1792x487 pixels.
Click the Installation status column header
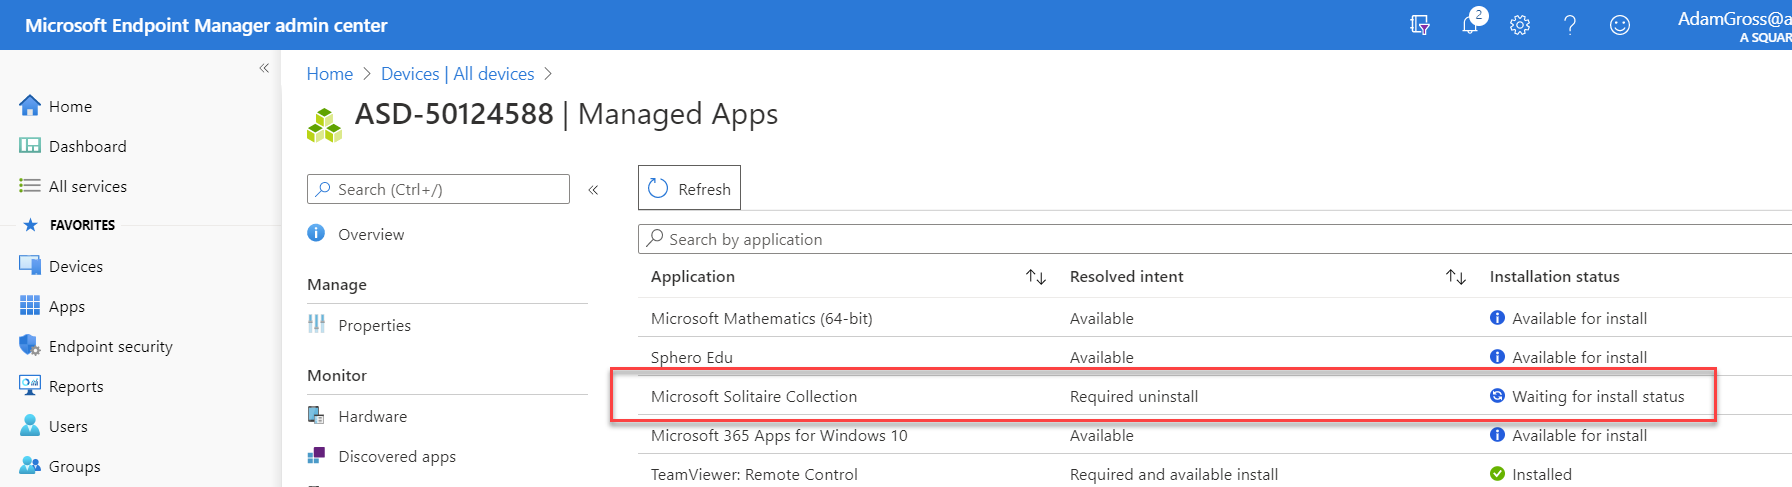1554,277
